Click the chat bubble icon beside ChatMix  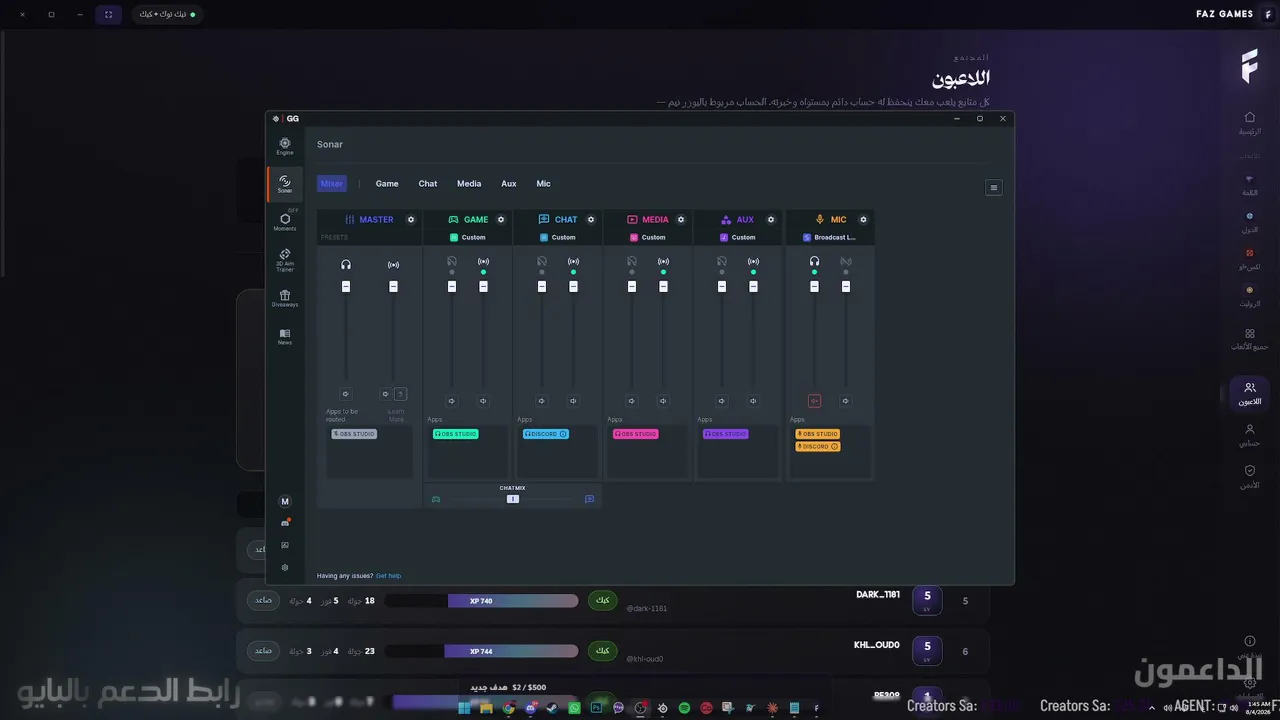(589, 499)
